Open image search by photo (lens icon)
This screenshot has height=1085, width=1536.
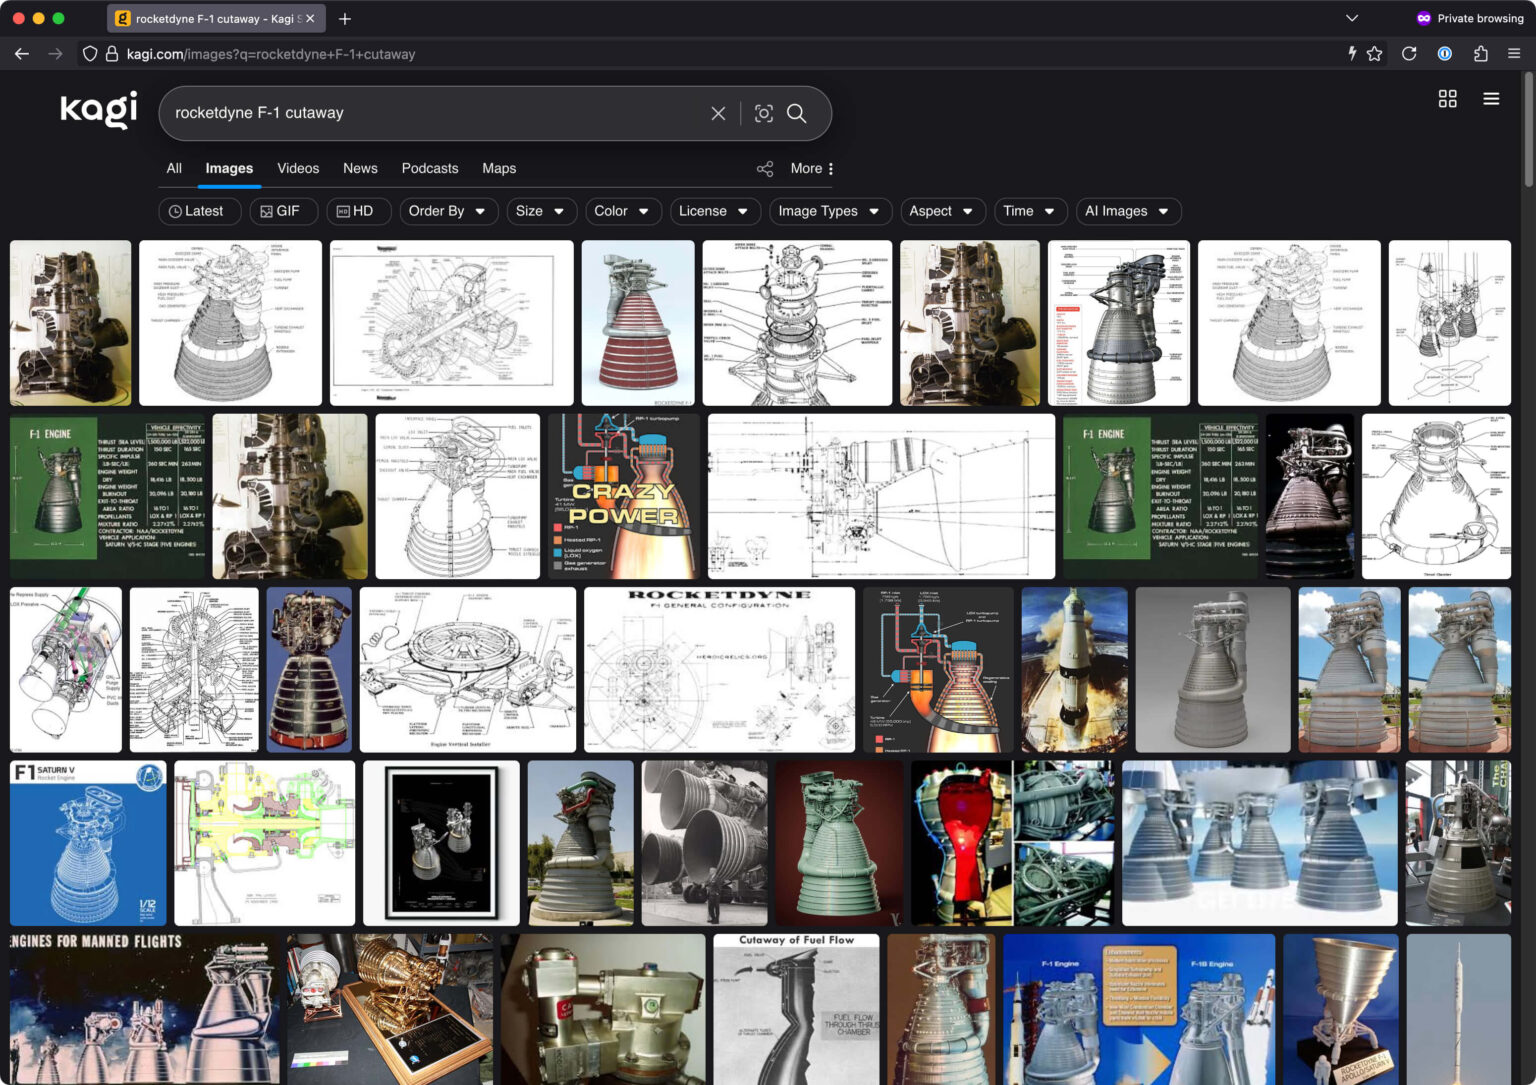pos(763,113)
